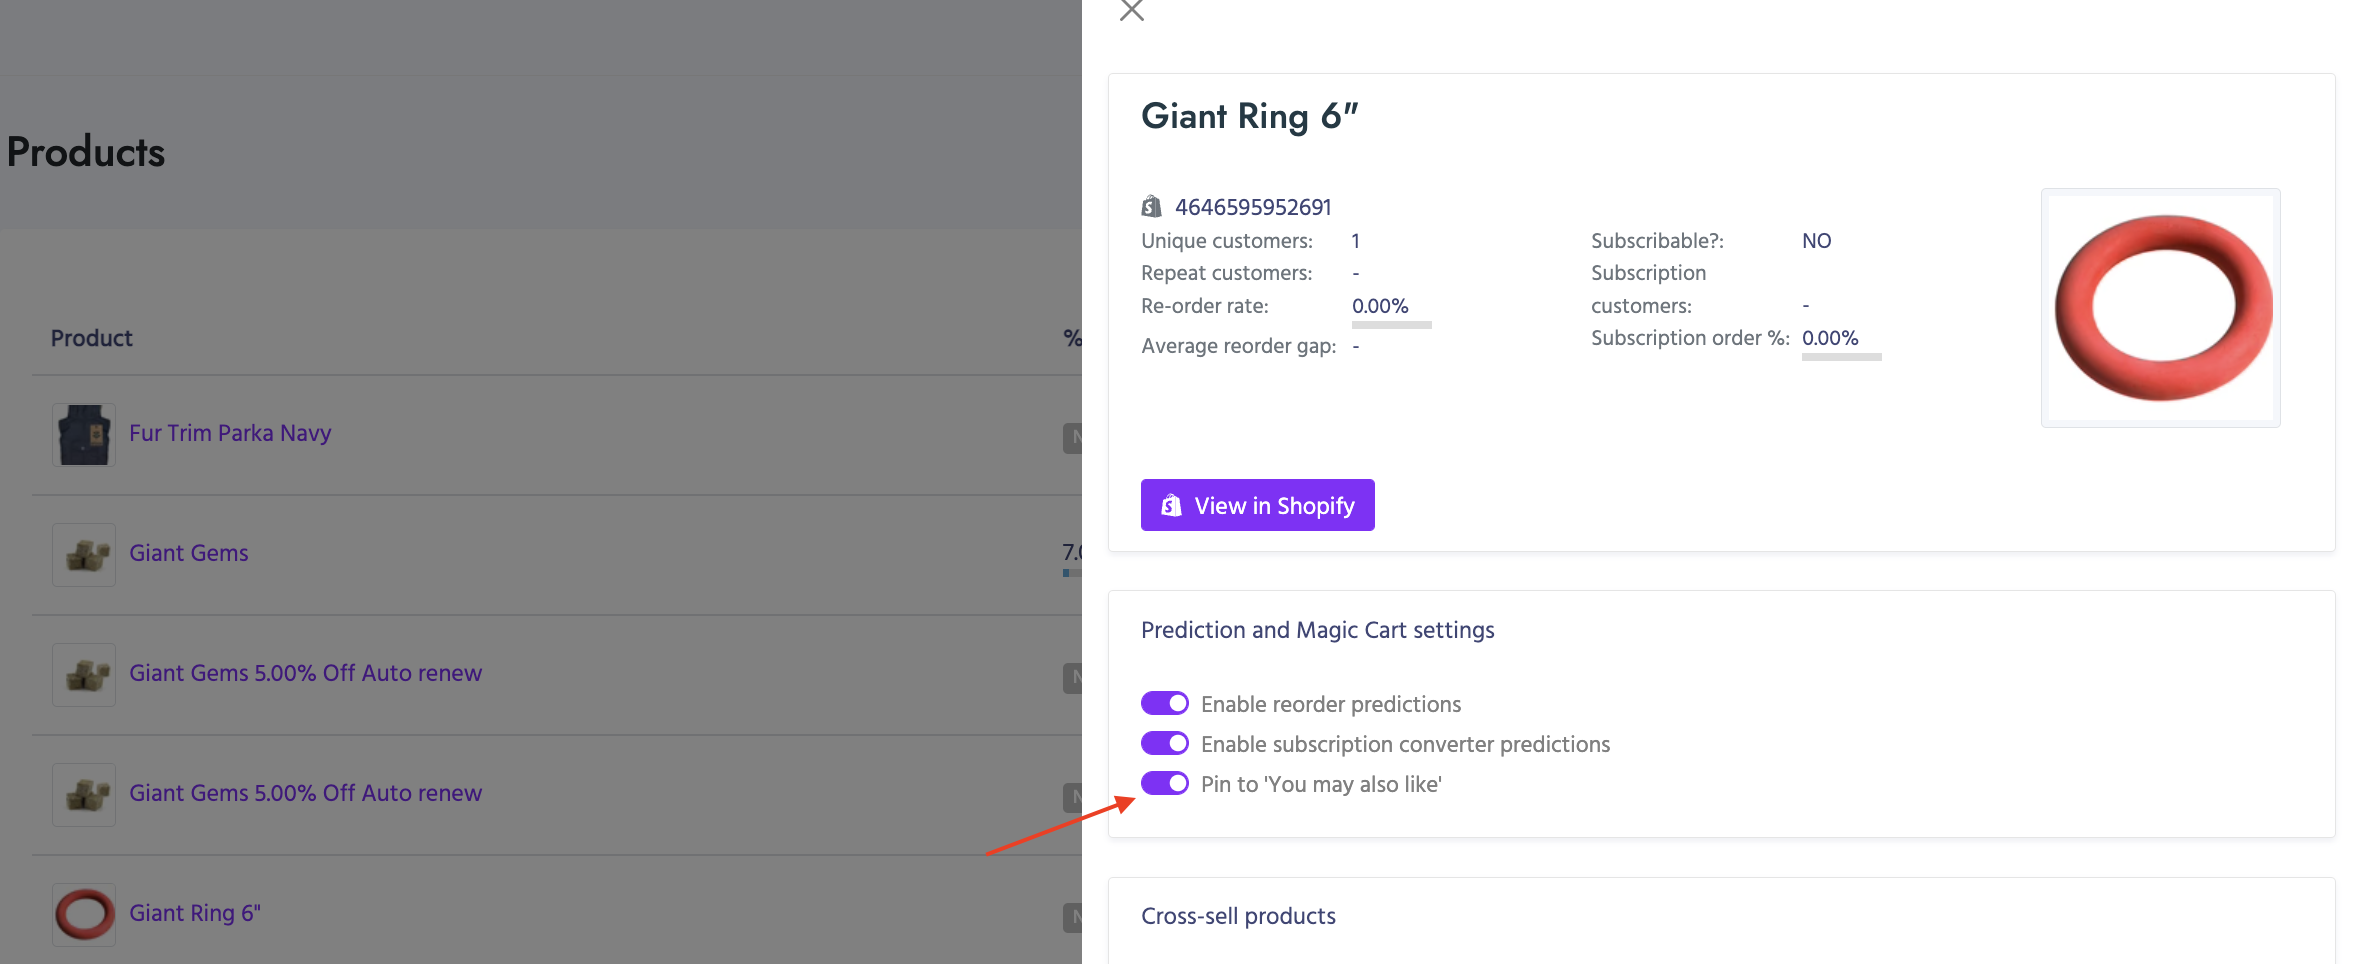Click the first Giant Gems Auto renew thumbnail
This screenshot has width=2356, height=964.
point(84,675)
